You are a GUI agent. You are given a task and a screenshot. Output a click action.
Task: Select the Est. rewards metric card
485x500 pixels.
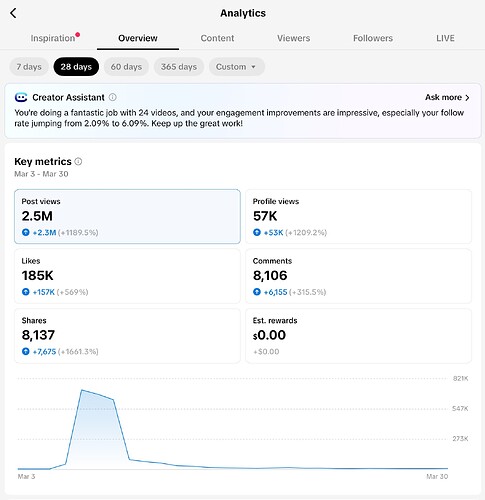pos(358,336)
